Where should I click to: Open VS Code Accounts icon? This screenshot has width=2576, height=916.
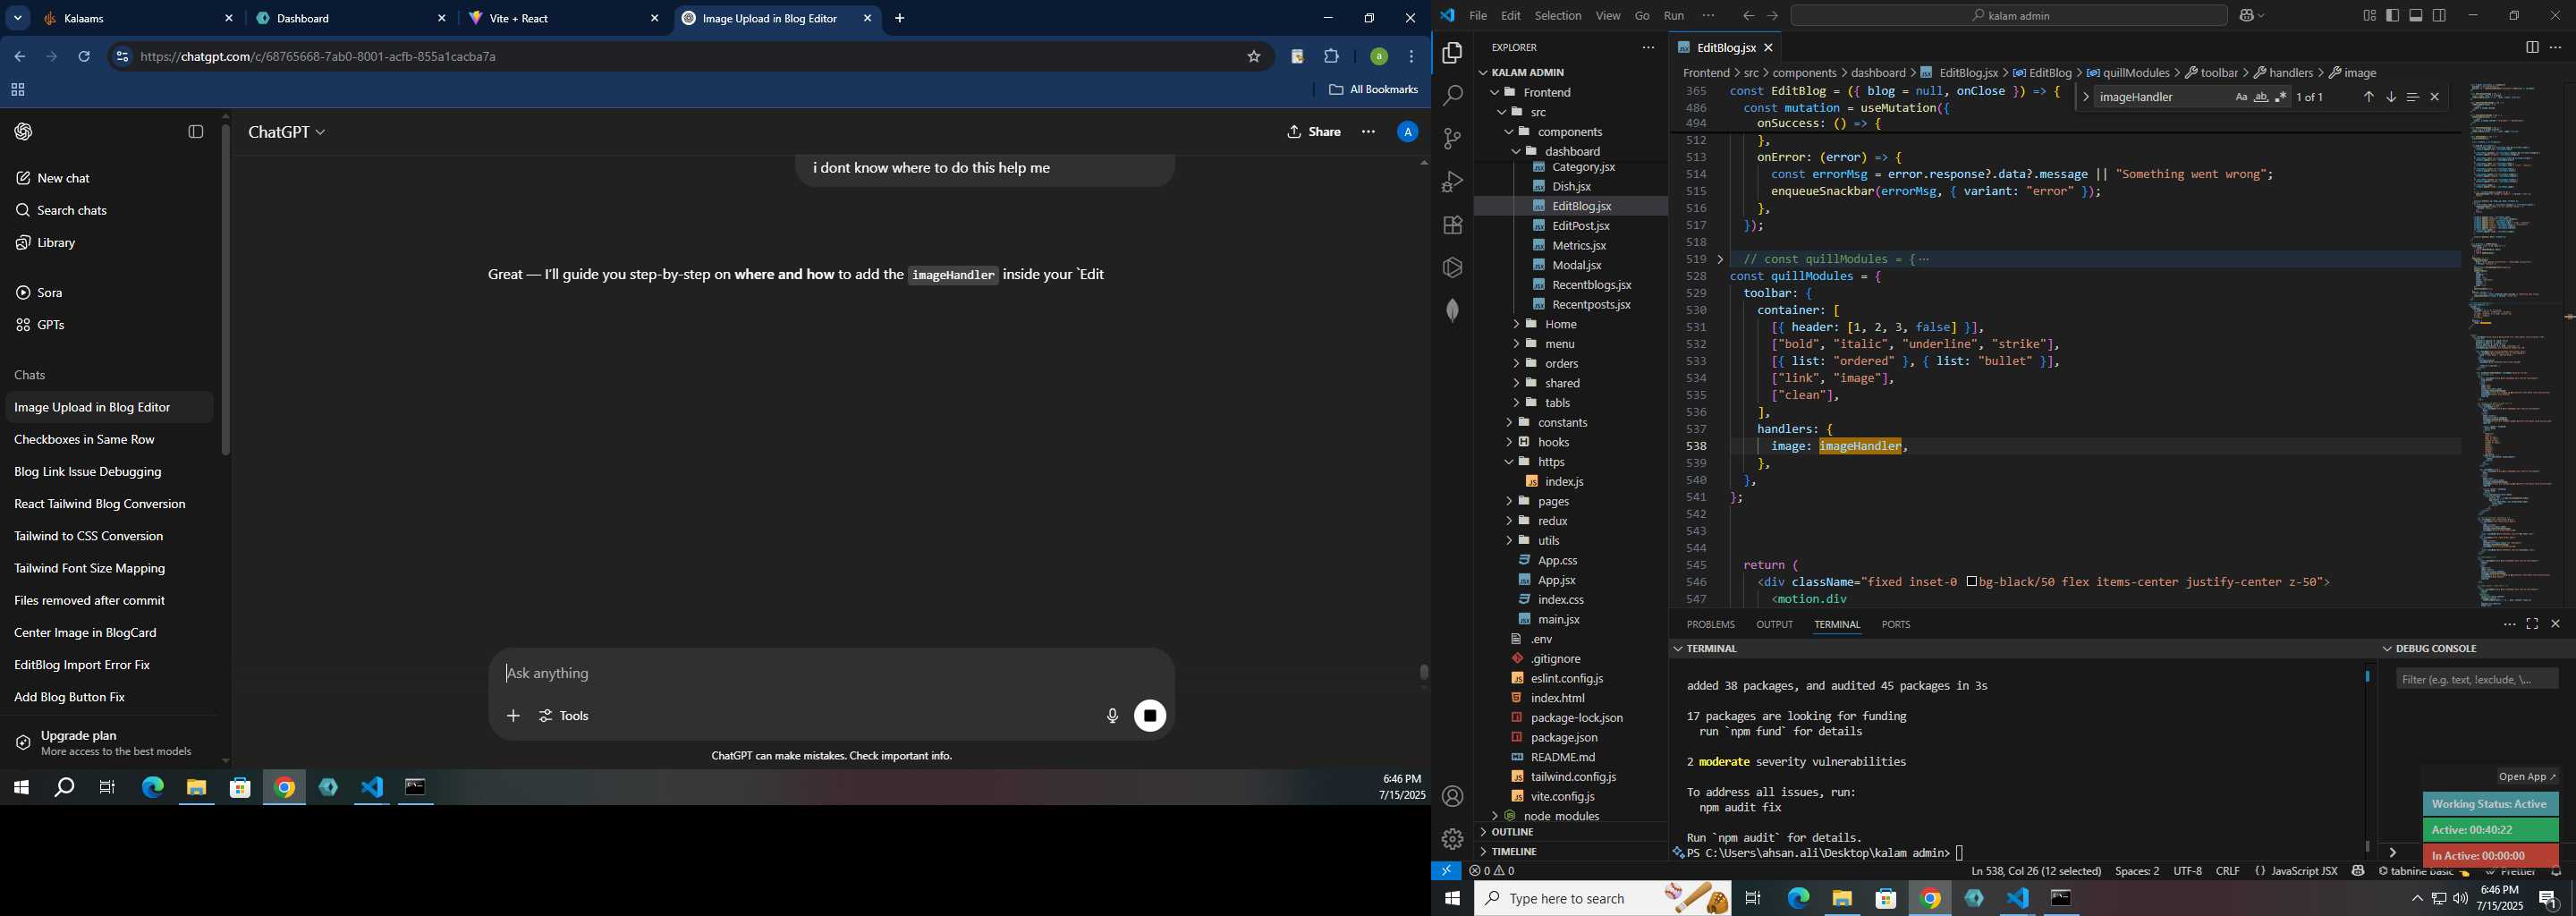1452,796
